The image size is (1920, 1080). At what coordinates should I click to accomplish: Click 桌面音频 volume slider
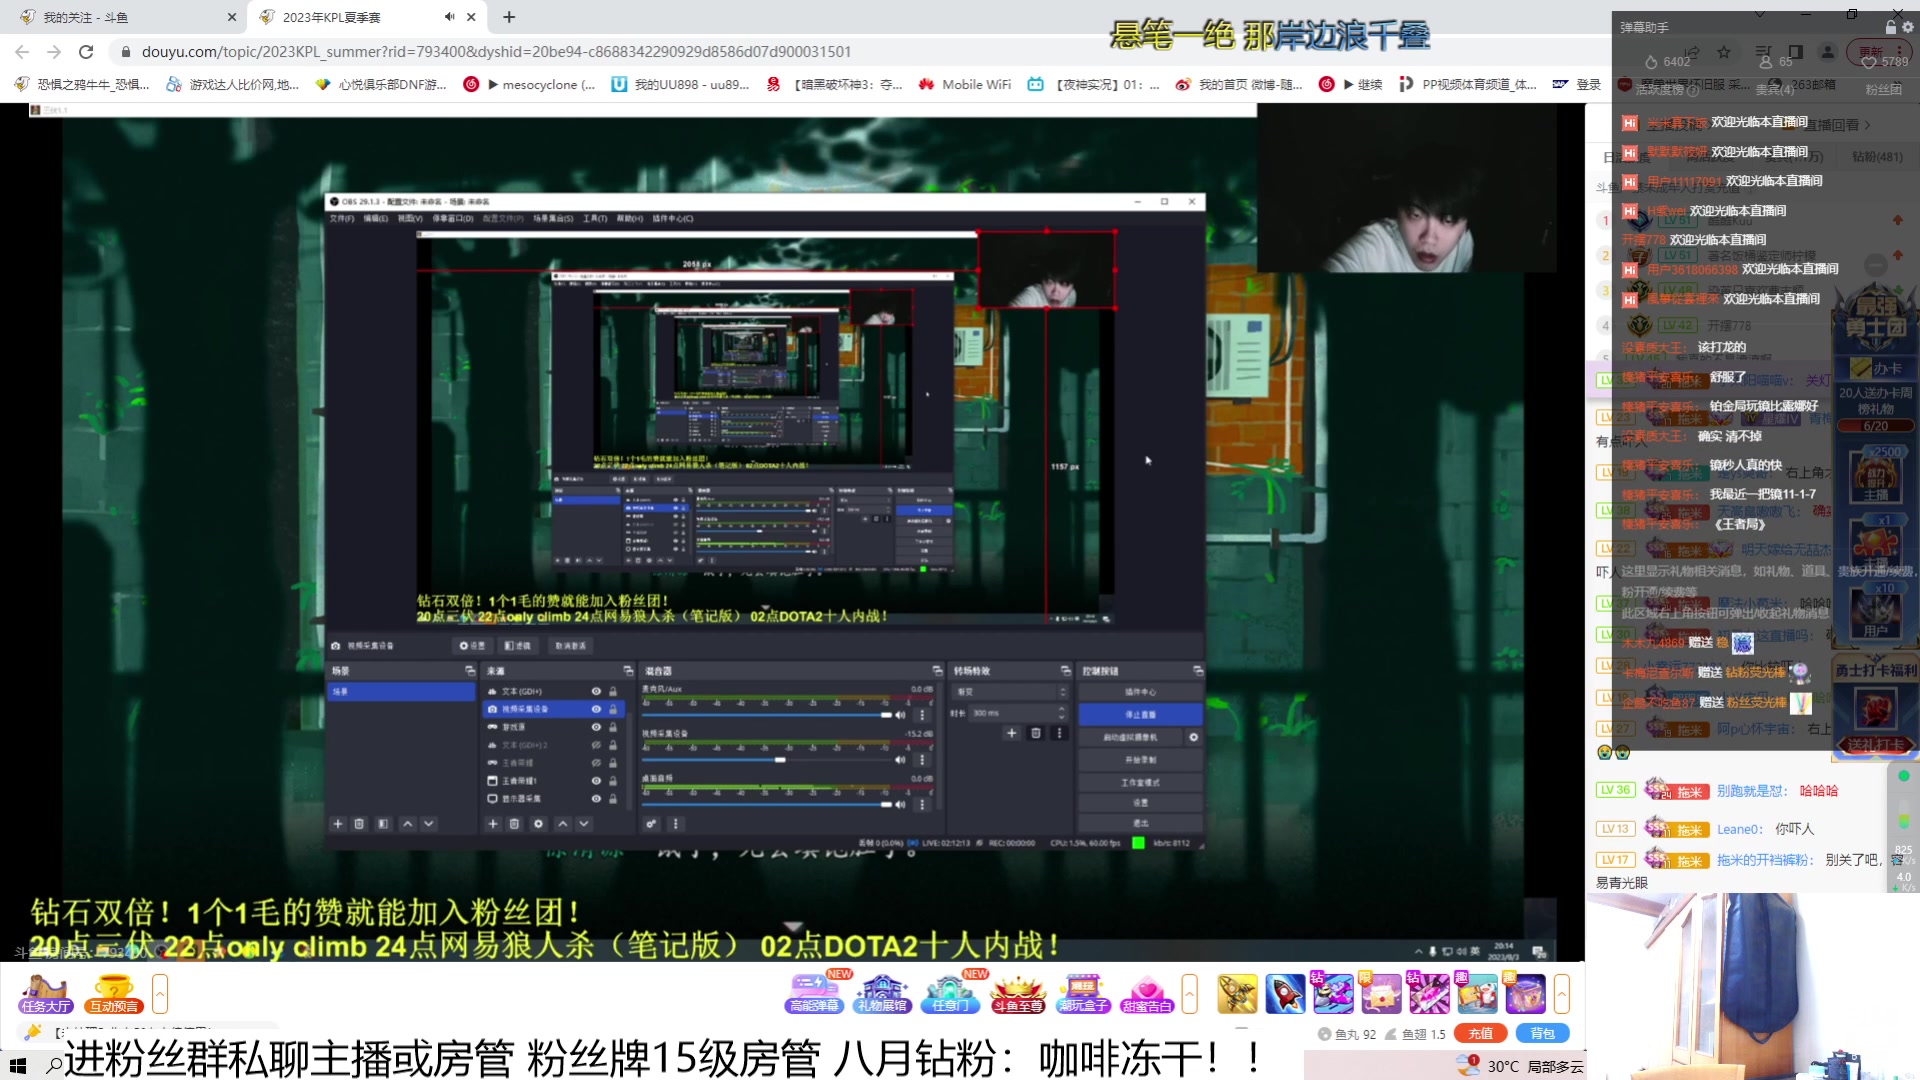click(x=766, y=804)
